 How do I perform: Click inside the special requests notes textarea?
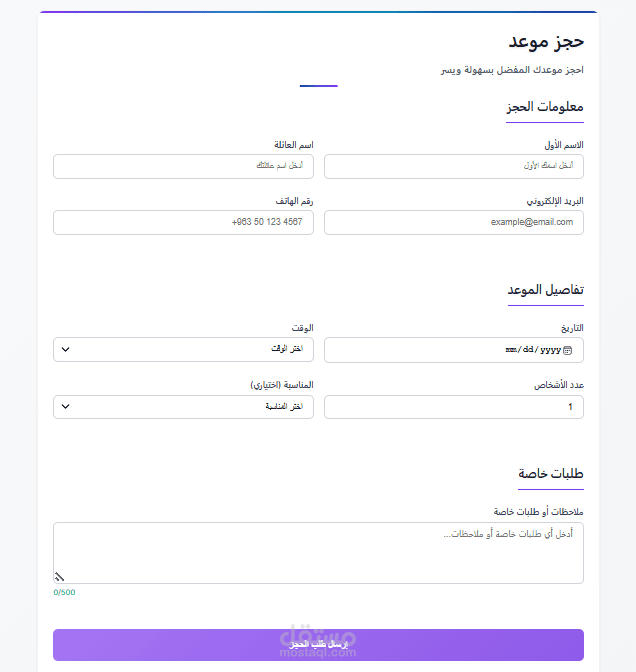click(x=318, y=552)
